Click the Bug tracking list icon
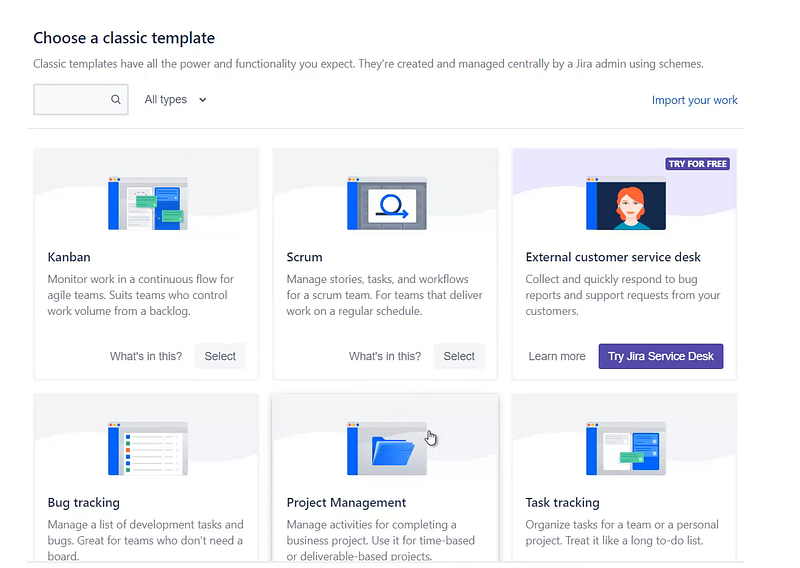 click(x=147, y=448)
